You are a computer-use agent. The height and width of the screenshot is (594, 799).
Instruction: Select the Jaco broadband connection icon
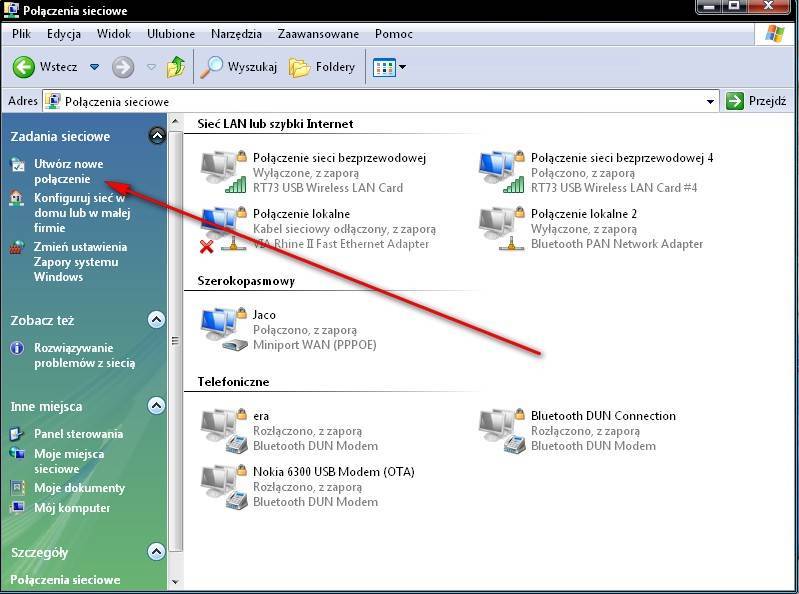(x=223, y=329)
